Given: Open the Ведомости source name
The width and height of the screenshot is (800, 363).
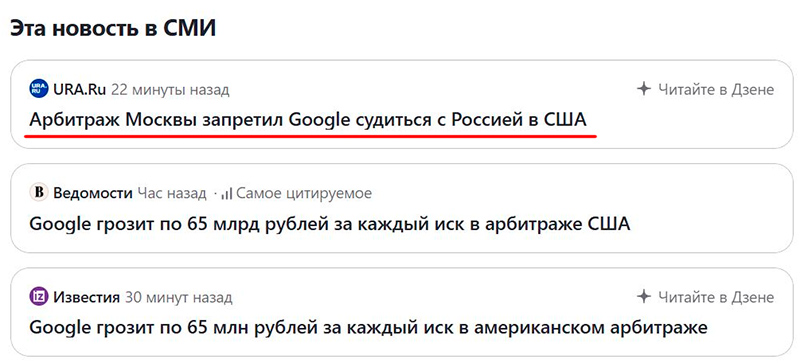Looking at the screenshot, I should coord(92,193).
